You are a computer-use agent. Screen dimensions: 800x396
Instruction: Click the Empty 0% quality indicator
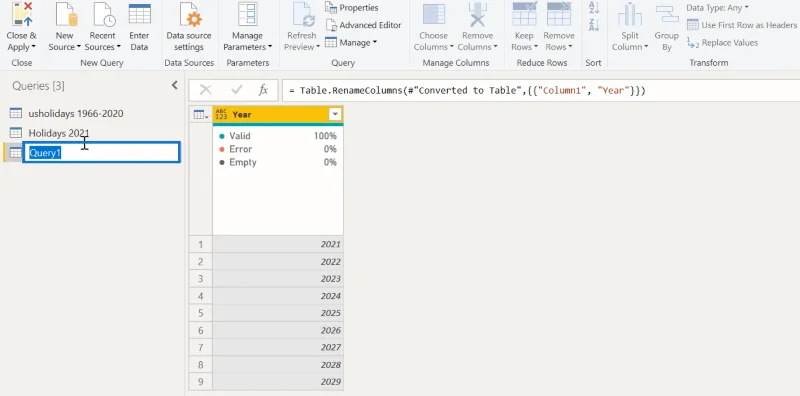pyautogui.click(x=278, y=163)
